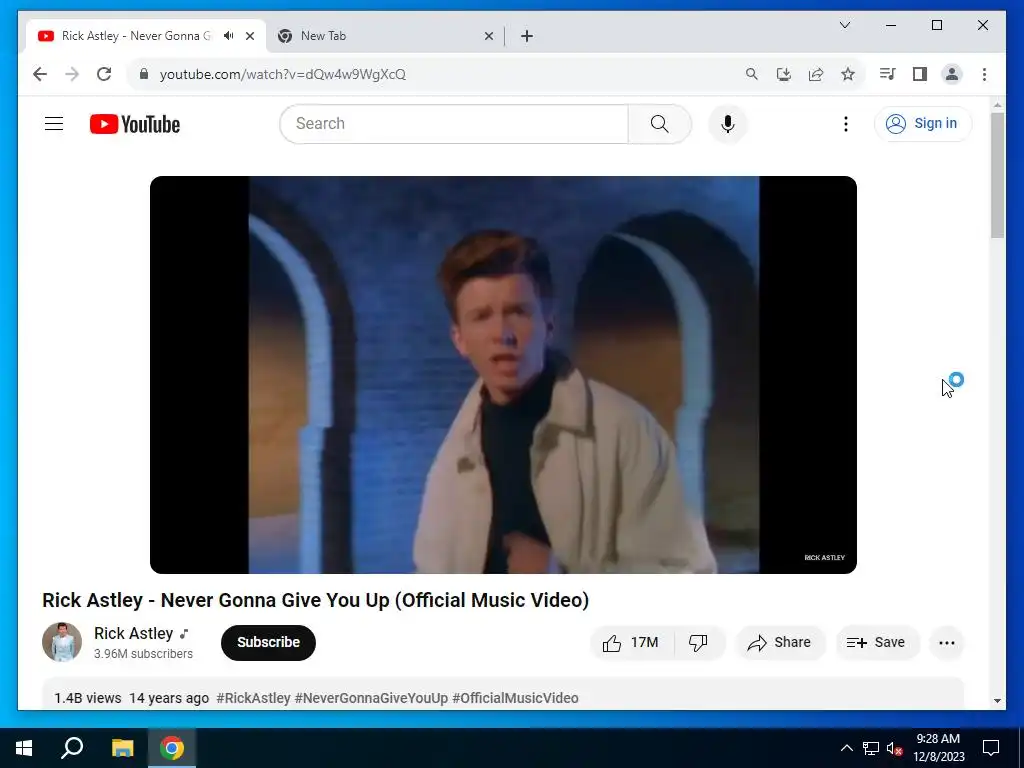Bookmark this tab with star icon
This screenshot has height=768, width=1024.
pyautogui.click(x=848, y=74)
